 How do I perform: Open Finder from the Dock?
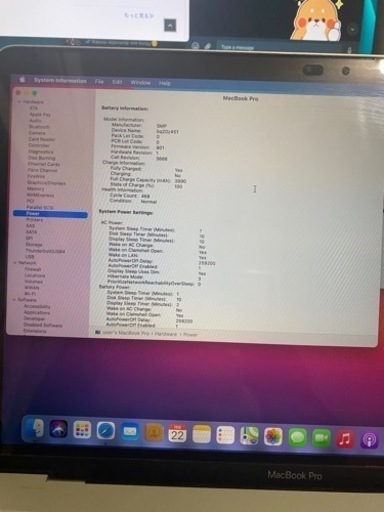(x=35, y=429)
